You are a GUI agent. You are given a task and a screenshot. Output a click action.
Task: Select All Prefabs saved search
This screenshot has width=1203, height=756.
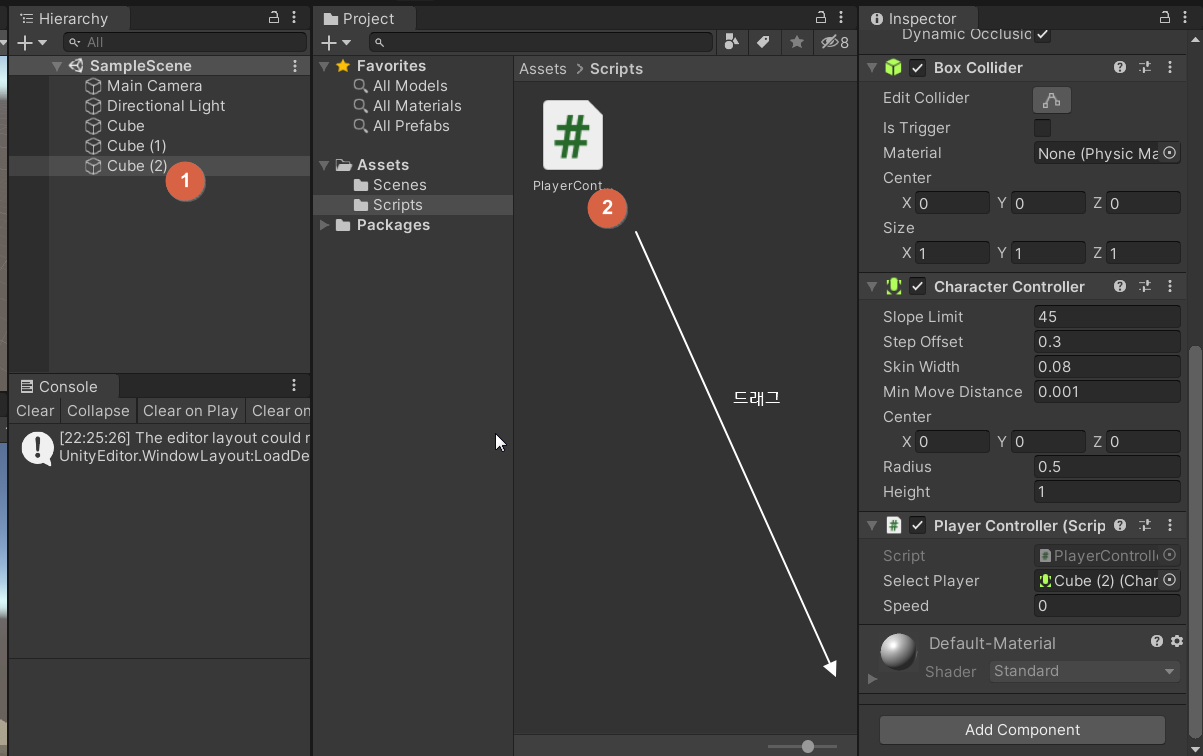[x=401, y=126]
